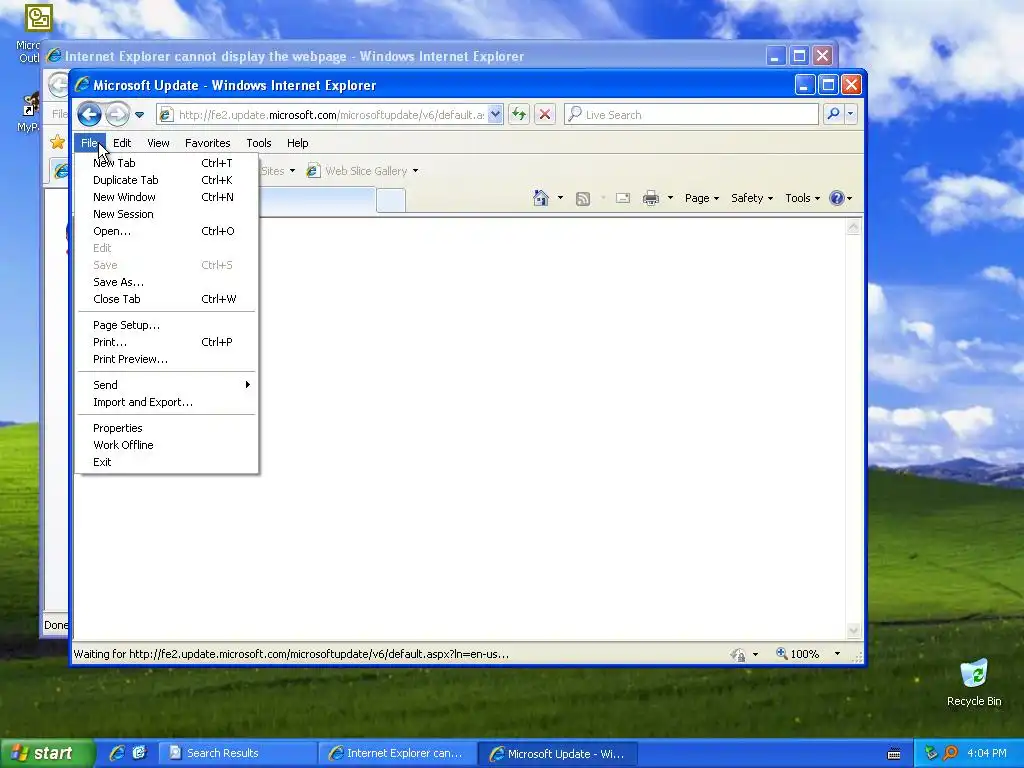Click the Home page icon
The height and width of the screenshot is (768, 1024).
pos(541,198)
